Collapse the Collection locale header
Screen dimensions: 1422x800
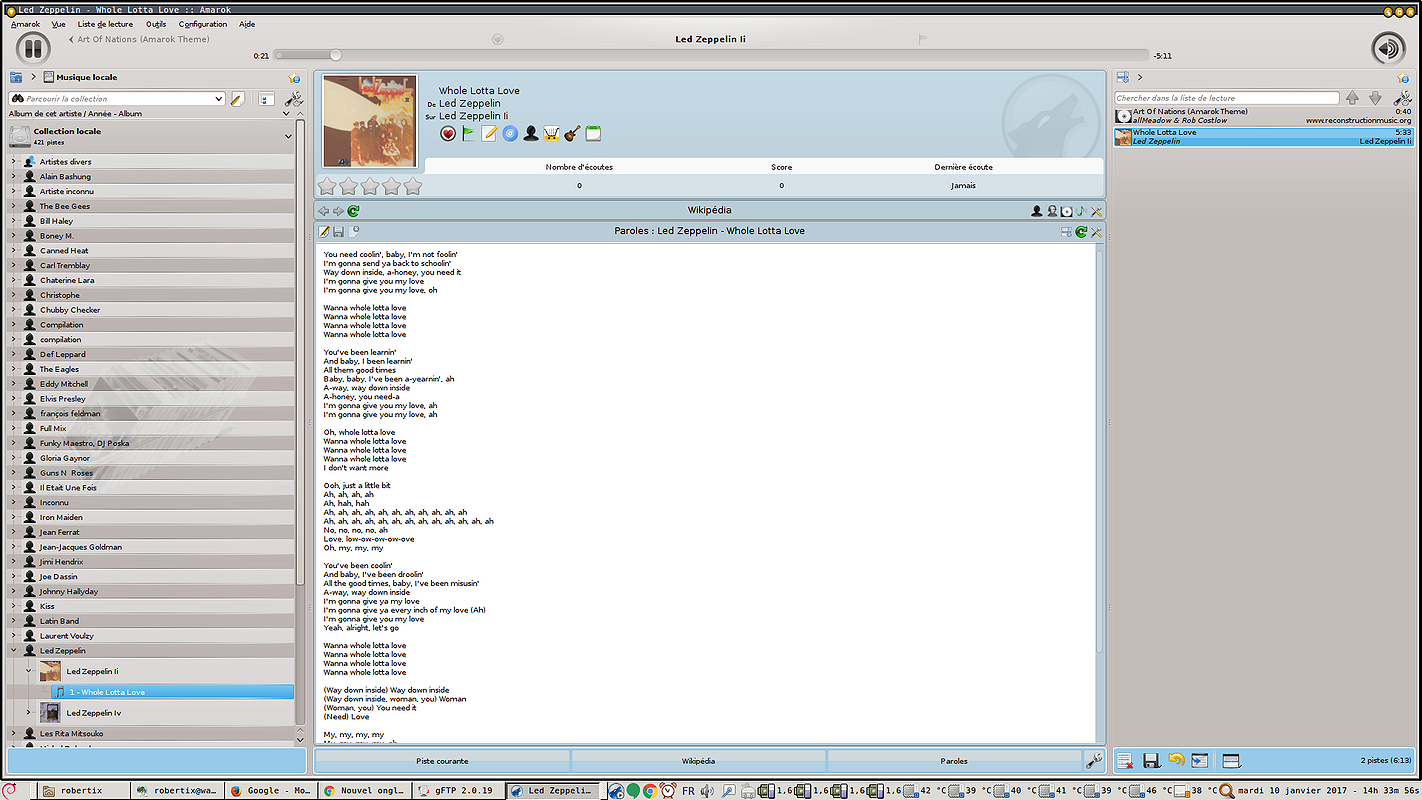[288, 136]
